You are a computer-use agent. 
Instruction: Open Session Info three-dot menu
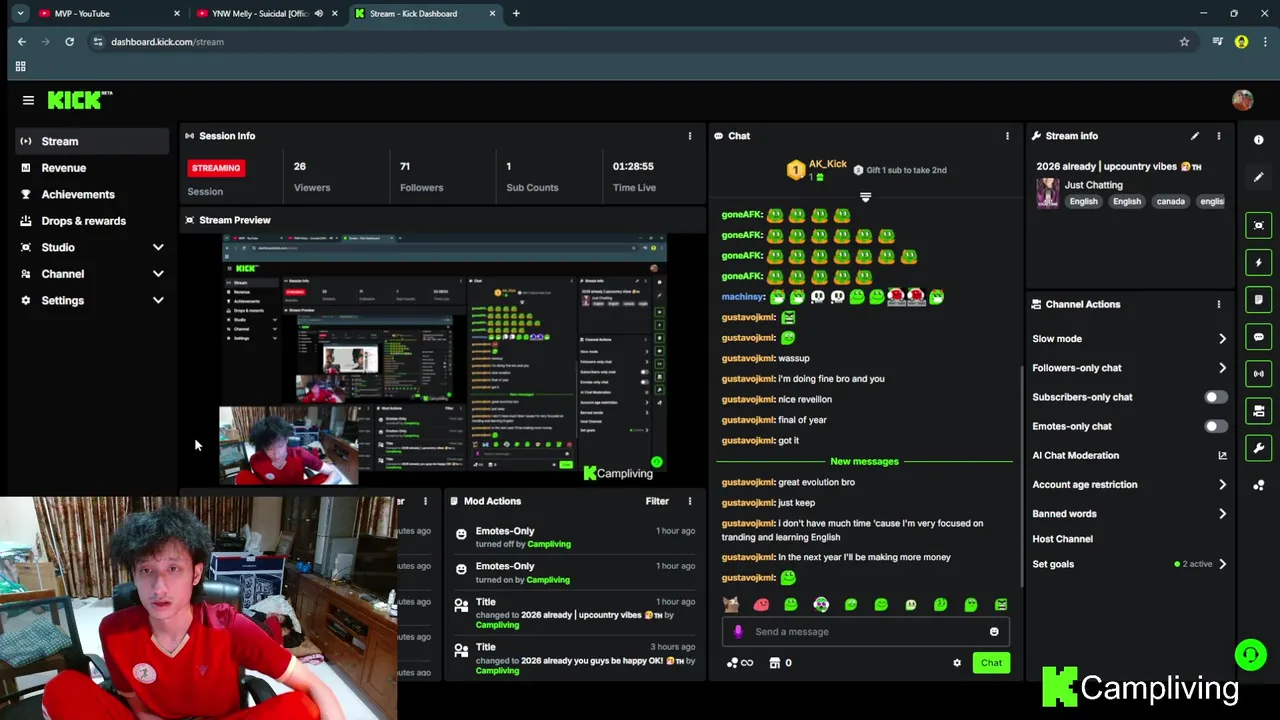coord(689,136)
